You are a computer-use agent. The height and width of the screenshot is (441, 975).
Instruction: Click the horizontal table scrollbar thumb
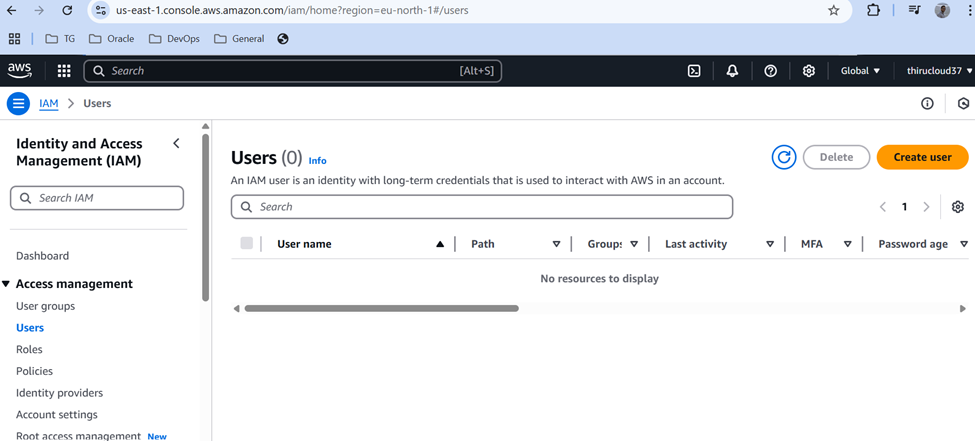[x=381, y=308]
